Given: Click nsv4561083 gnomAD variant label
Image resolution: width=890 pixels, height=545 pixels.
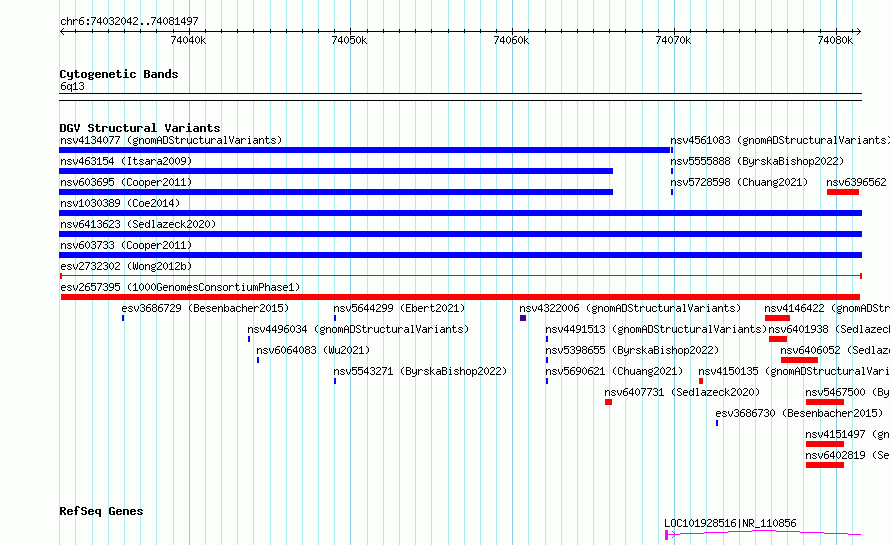Looking at the screenshot, I should coord(780,140).
